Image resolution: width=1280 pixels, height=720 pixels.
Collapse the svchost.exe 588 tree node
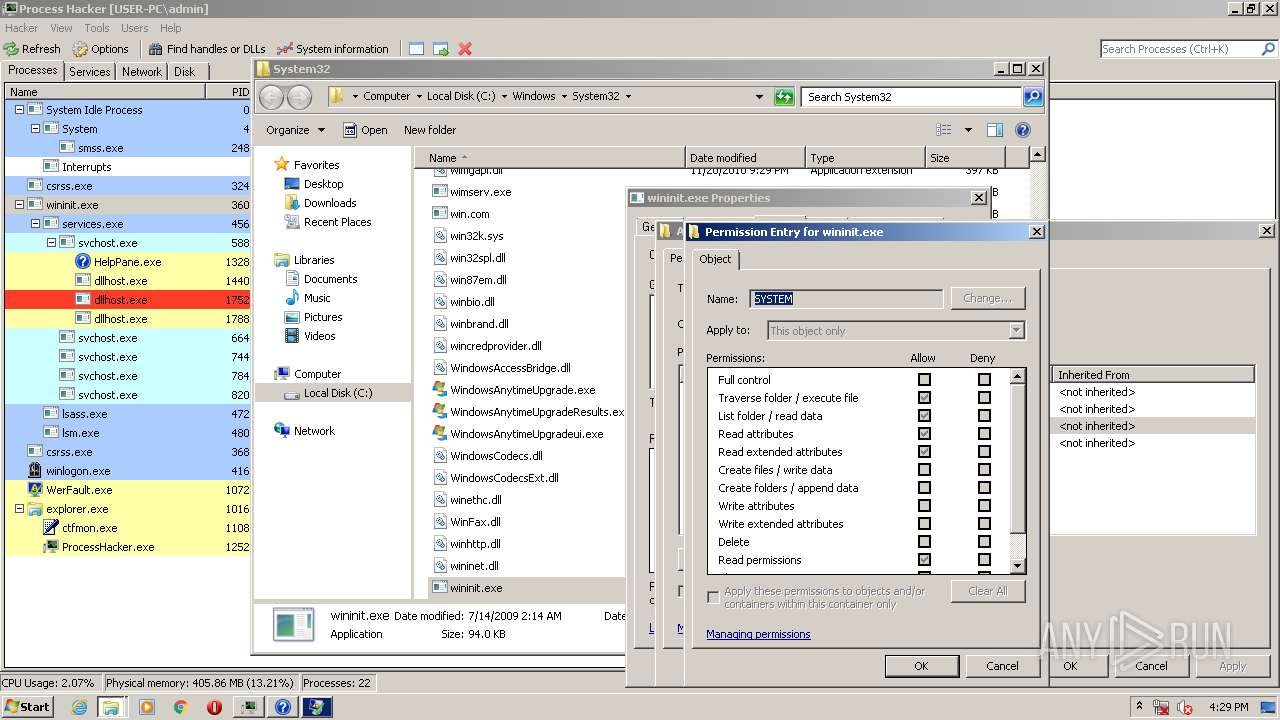(51, 243)
